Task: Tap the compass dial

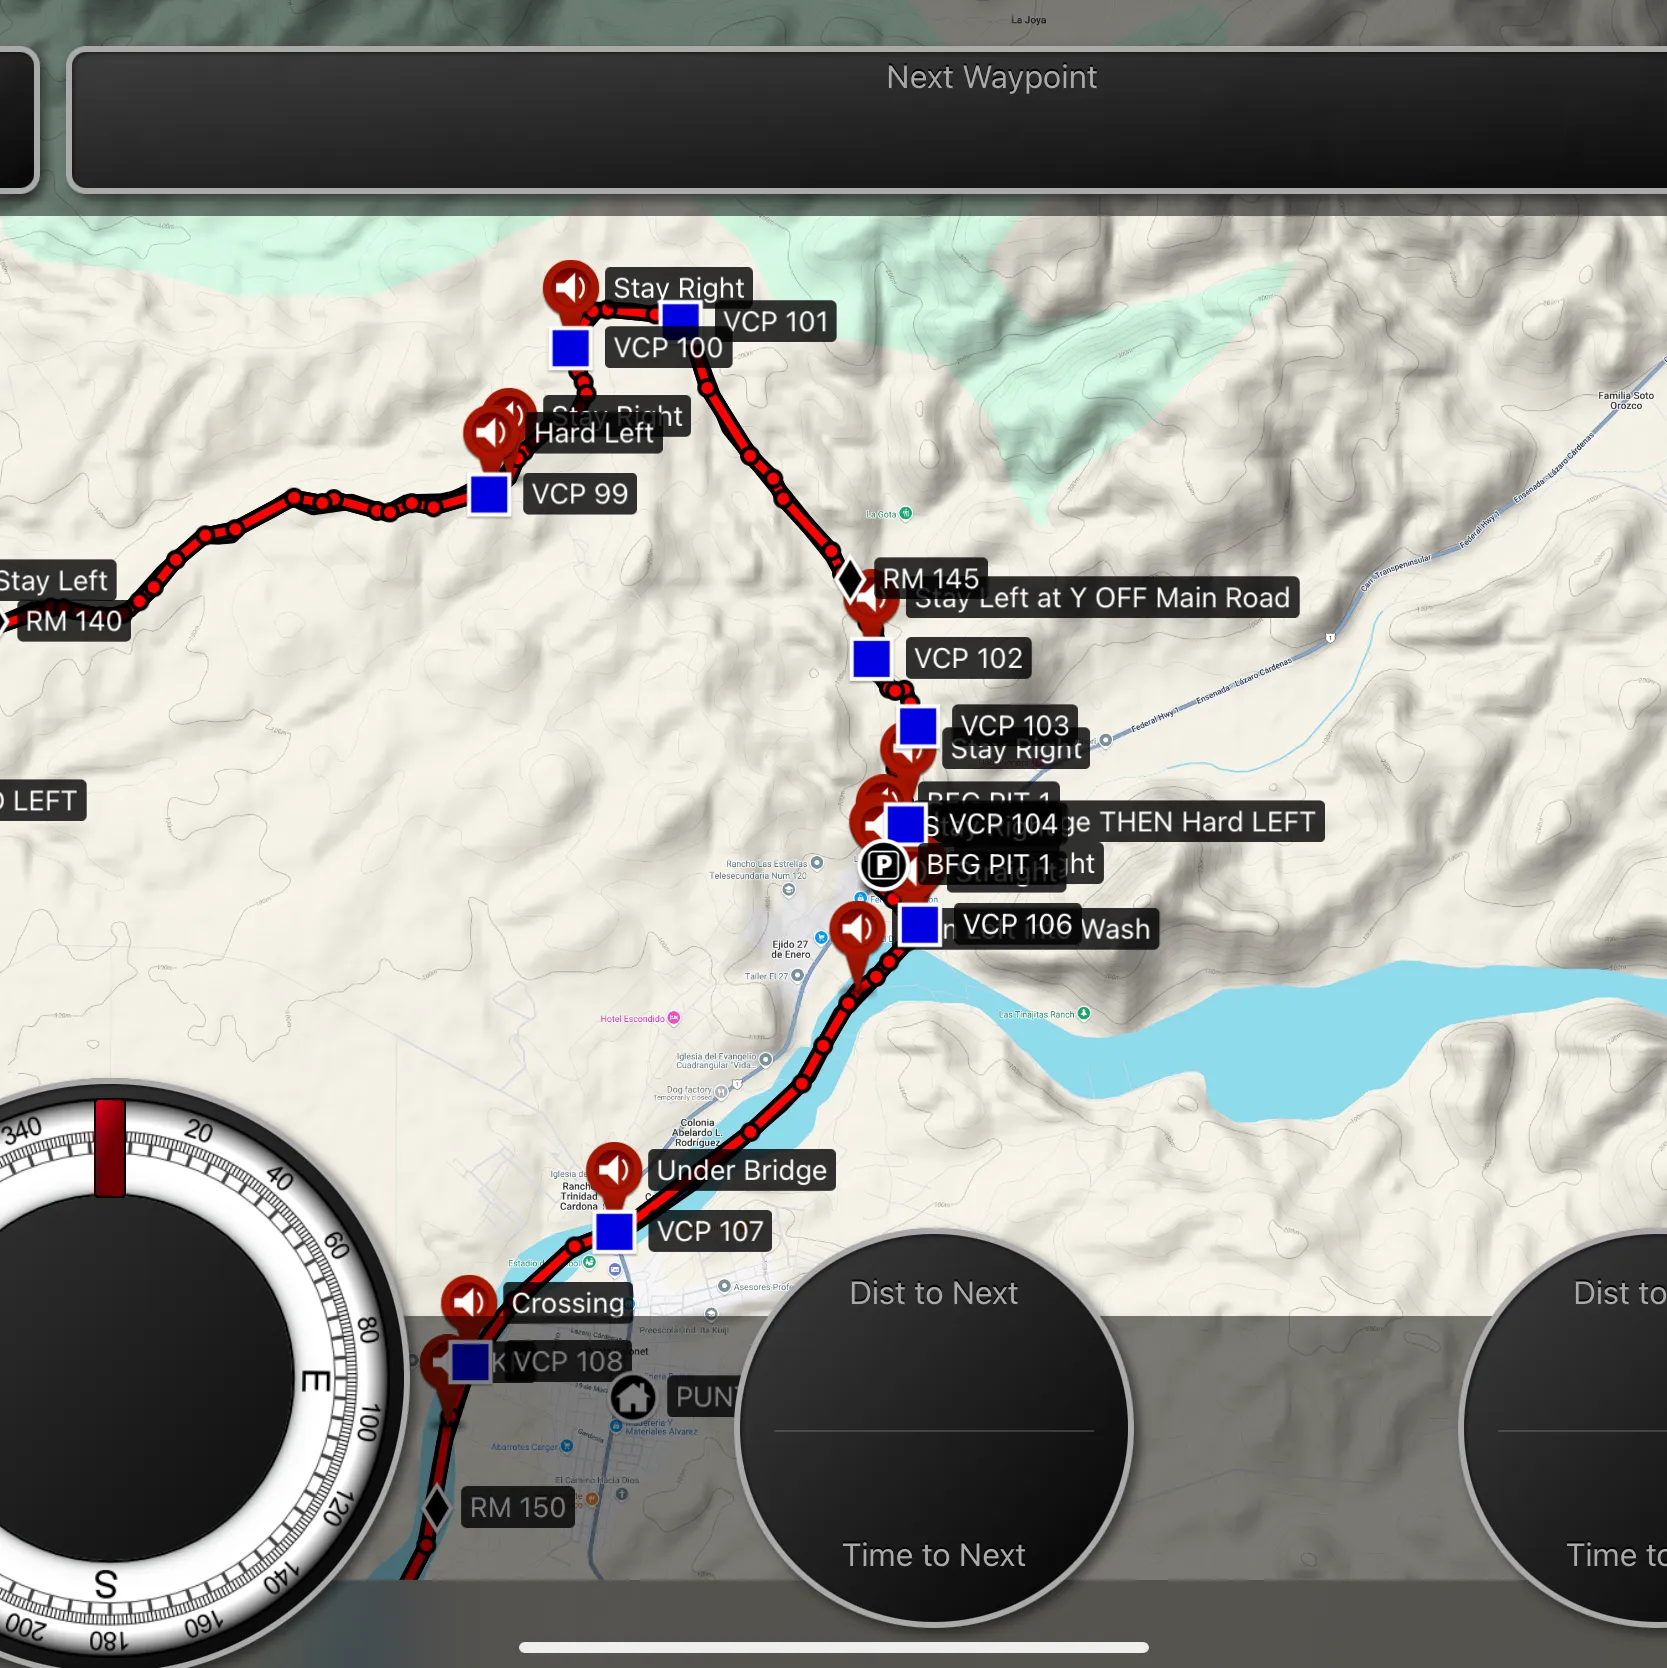Action: (110, 1380)
